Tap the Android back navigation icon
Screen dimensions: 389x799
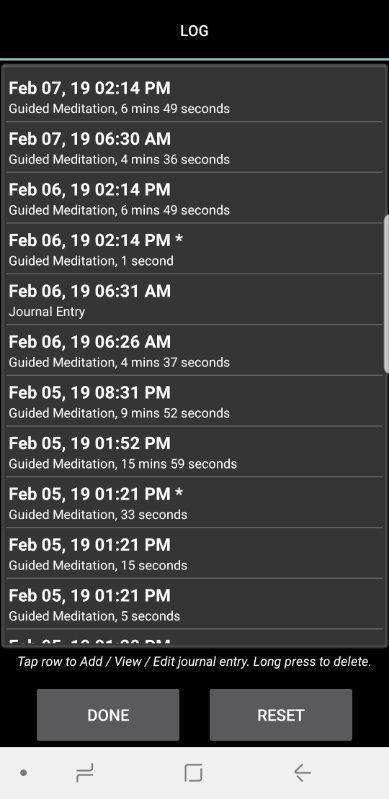point(302,773)
